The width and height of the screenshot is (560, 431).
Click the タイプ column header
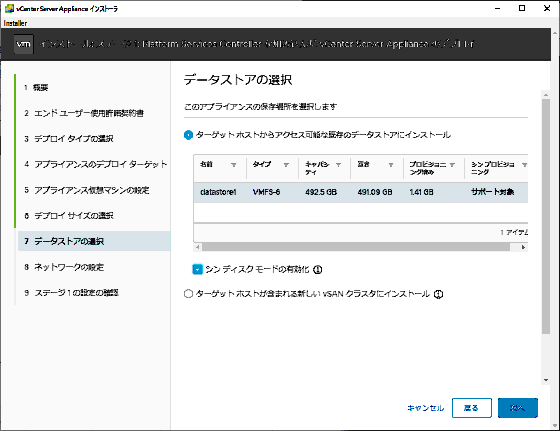pyautogui.click(x=262, y=164)
